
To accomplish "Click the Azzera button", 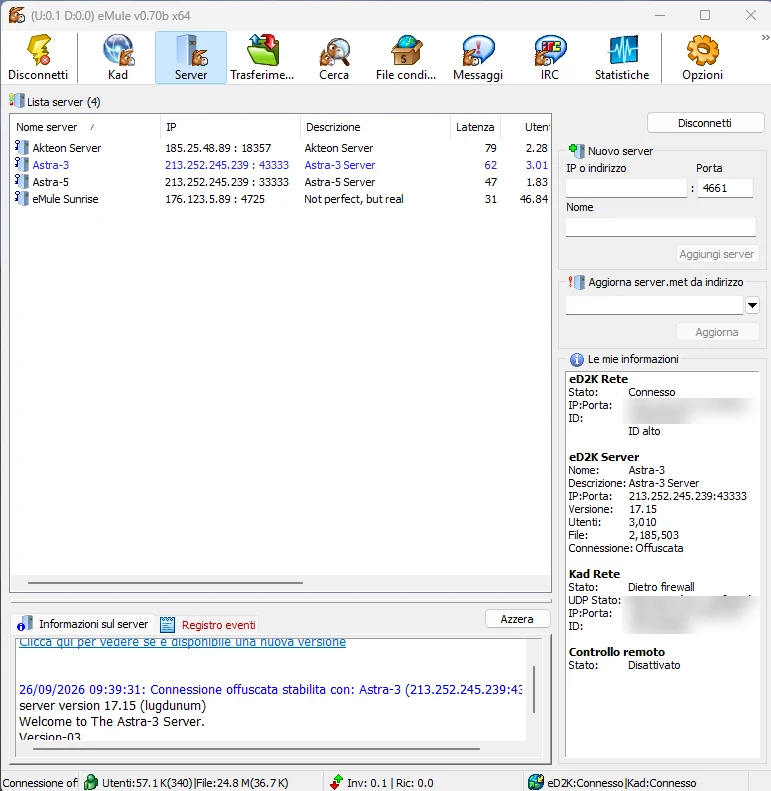I will pyautogui.click(x=517, y=619).
